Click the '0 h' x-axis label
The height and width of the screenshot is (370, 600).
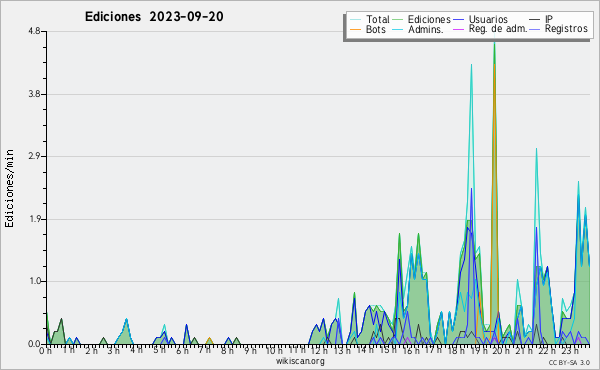point(45,350)
